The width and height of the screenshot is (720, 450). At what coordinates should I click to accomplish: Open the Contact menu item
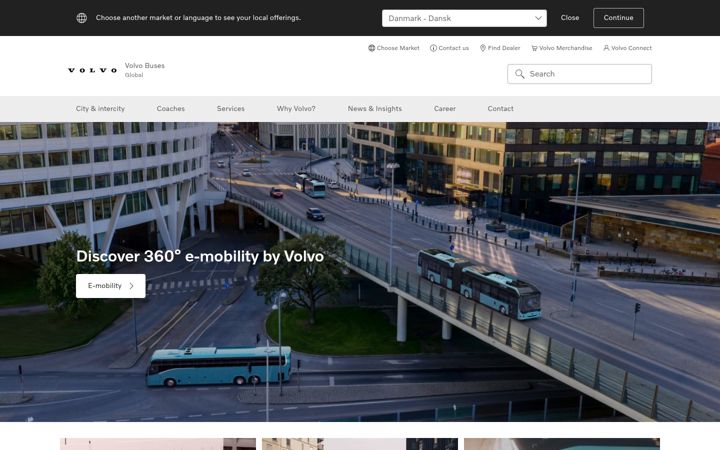[x=501, y=109]
